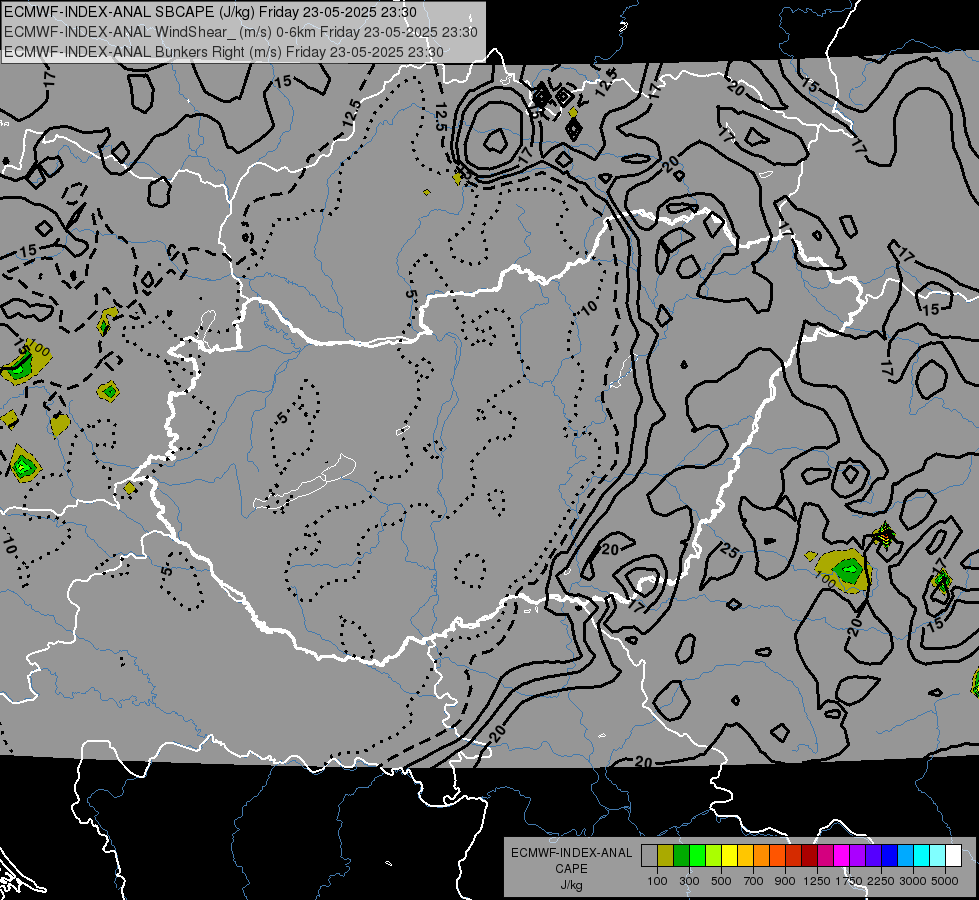
Task: Click the 1750 legend scale value
Action: point(849,881)
